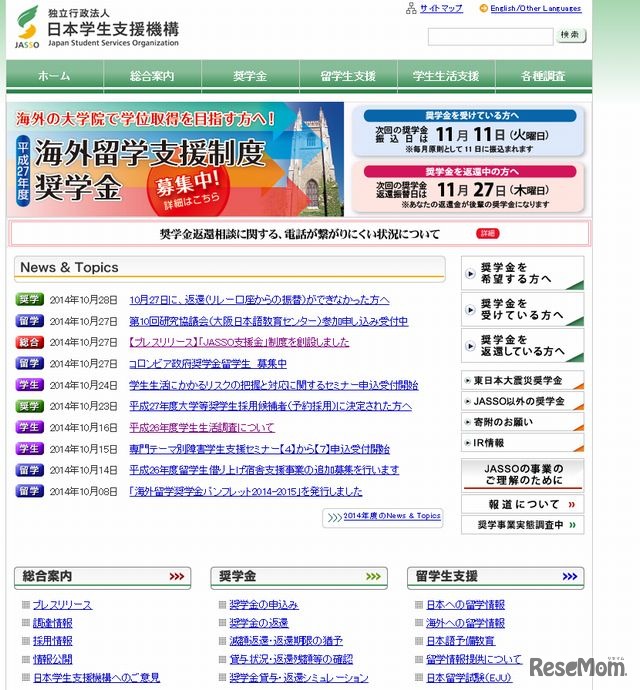Screen dimensions: 640x690
Task: Open 情報公開 link
Action: tap(53, 659)
